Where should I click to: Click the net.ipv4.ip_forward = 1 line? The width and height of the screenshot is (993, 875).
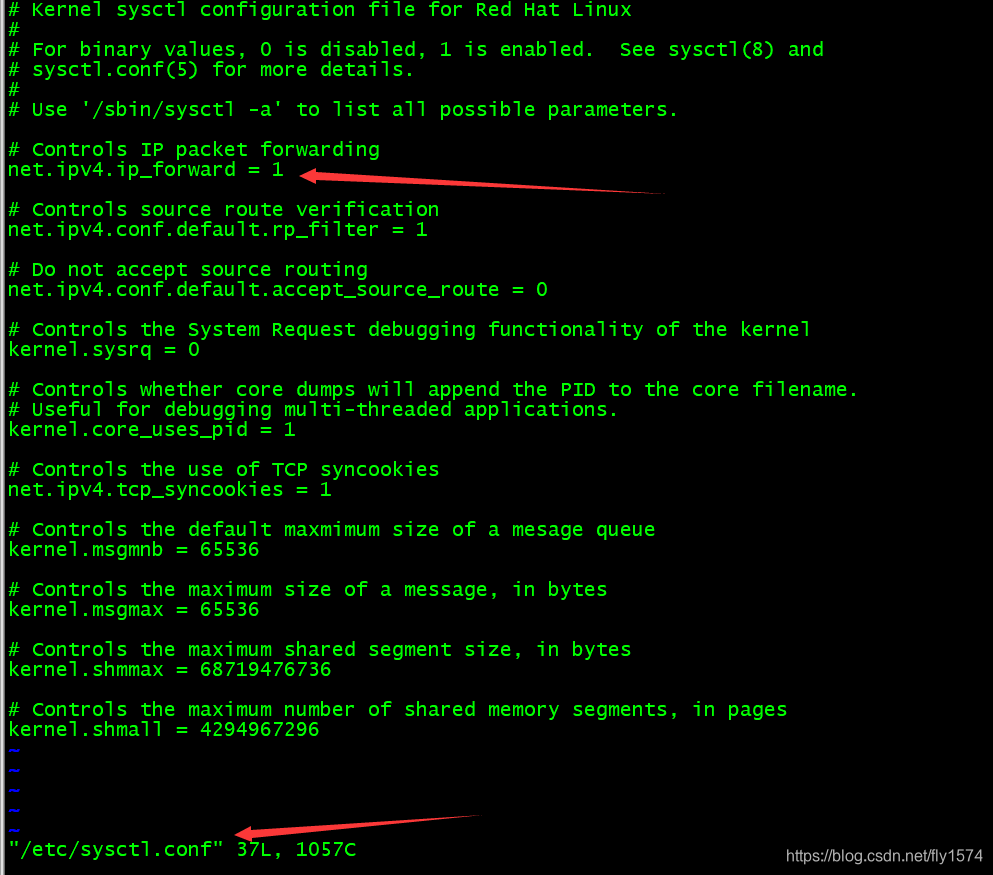tap(146, 170)
